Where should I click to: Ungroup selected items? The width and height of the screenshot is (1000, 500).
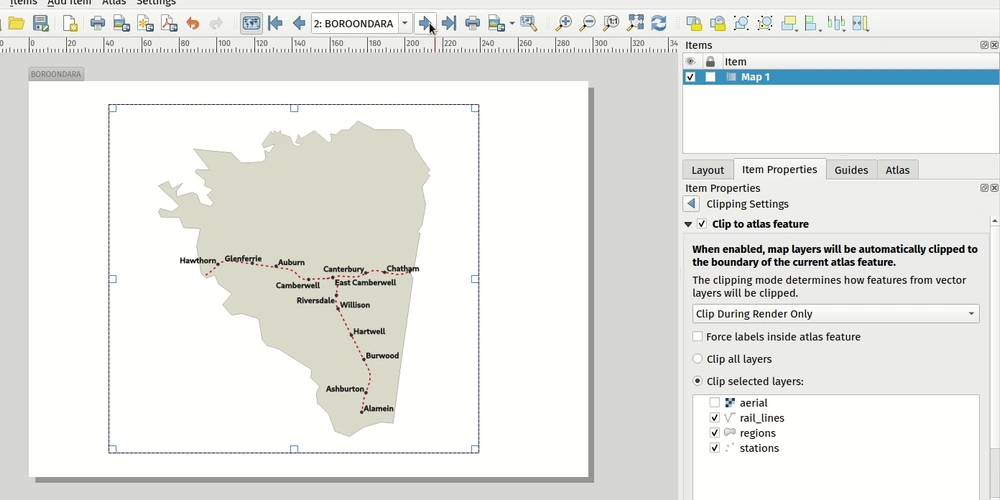pyautogui.click(x=765, y=24)
